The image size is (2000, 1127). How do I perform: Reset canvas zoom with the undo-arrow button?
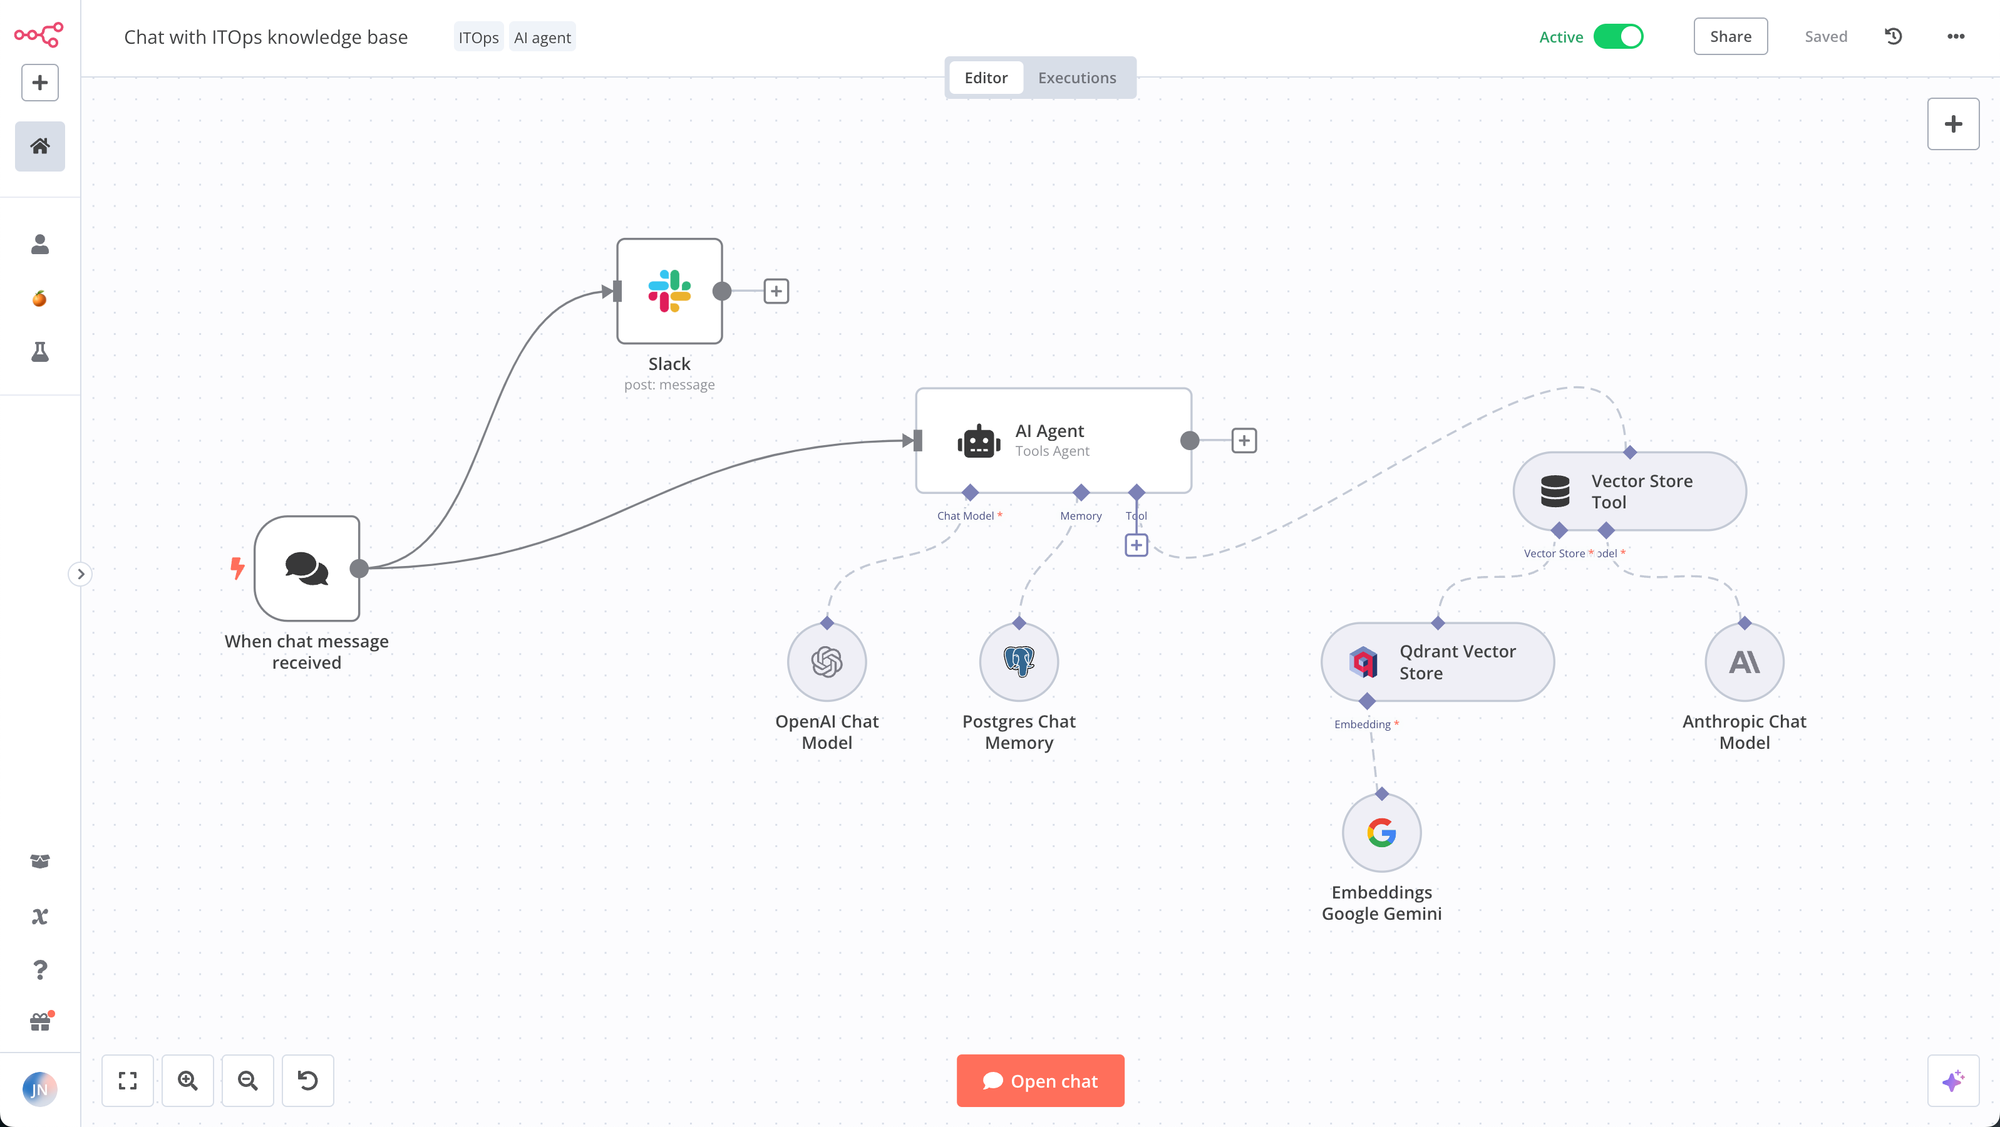[308, 1081]
